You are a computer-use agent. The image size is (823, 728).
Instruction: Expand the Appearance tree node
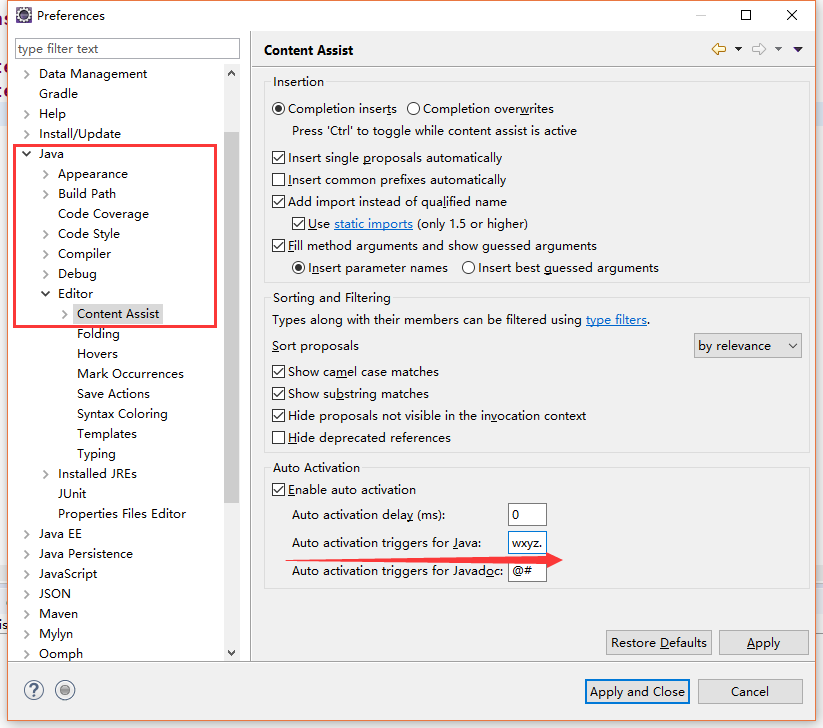coord(46,174)
